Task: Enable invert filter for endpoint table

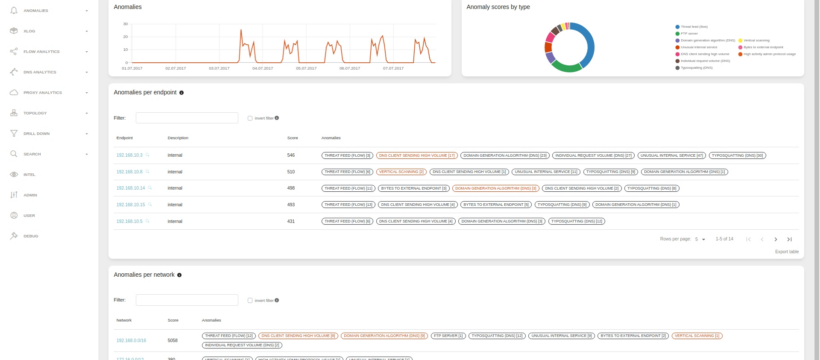Action: coord(250,118)
